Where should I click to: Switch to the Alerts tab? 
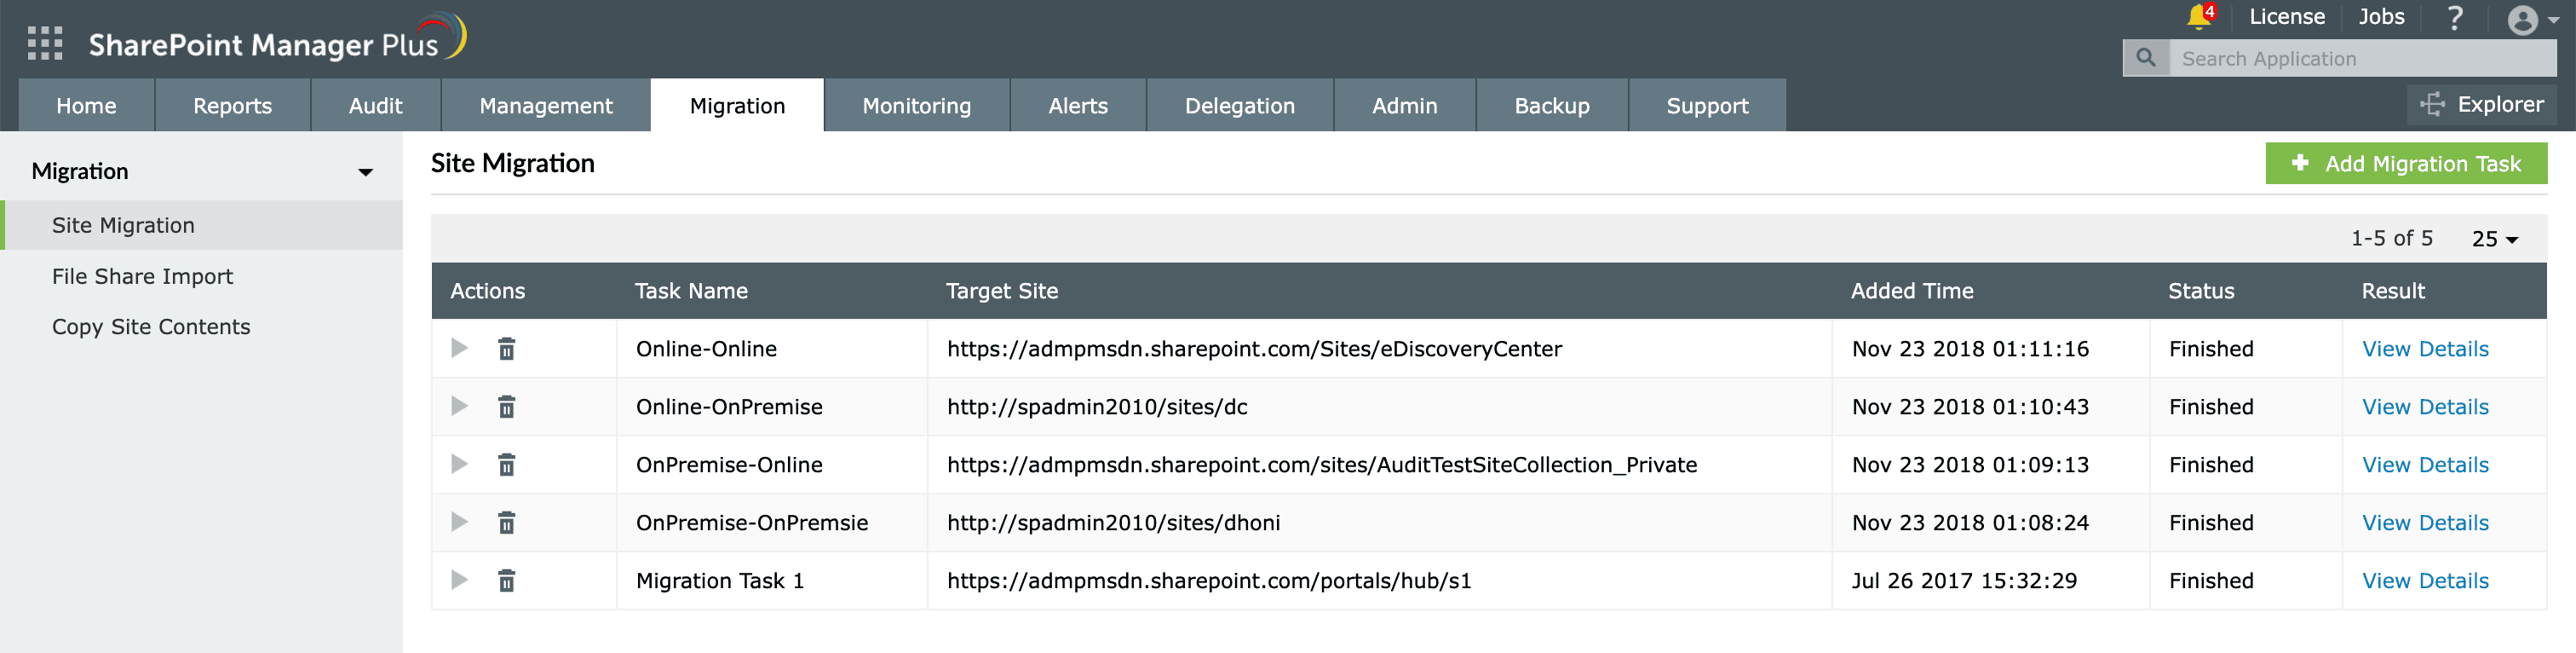[x=1078, y=105]
